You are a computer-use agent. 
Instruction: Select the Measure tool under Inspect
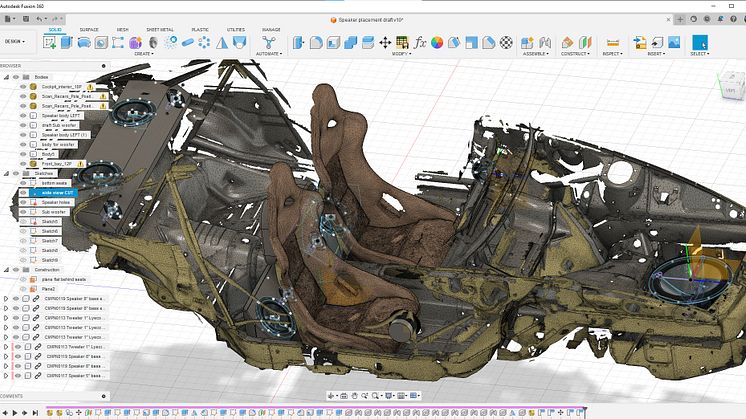(613, 42)
